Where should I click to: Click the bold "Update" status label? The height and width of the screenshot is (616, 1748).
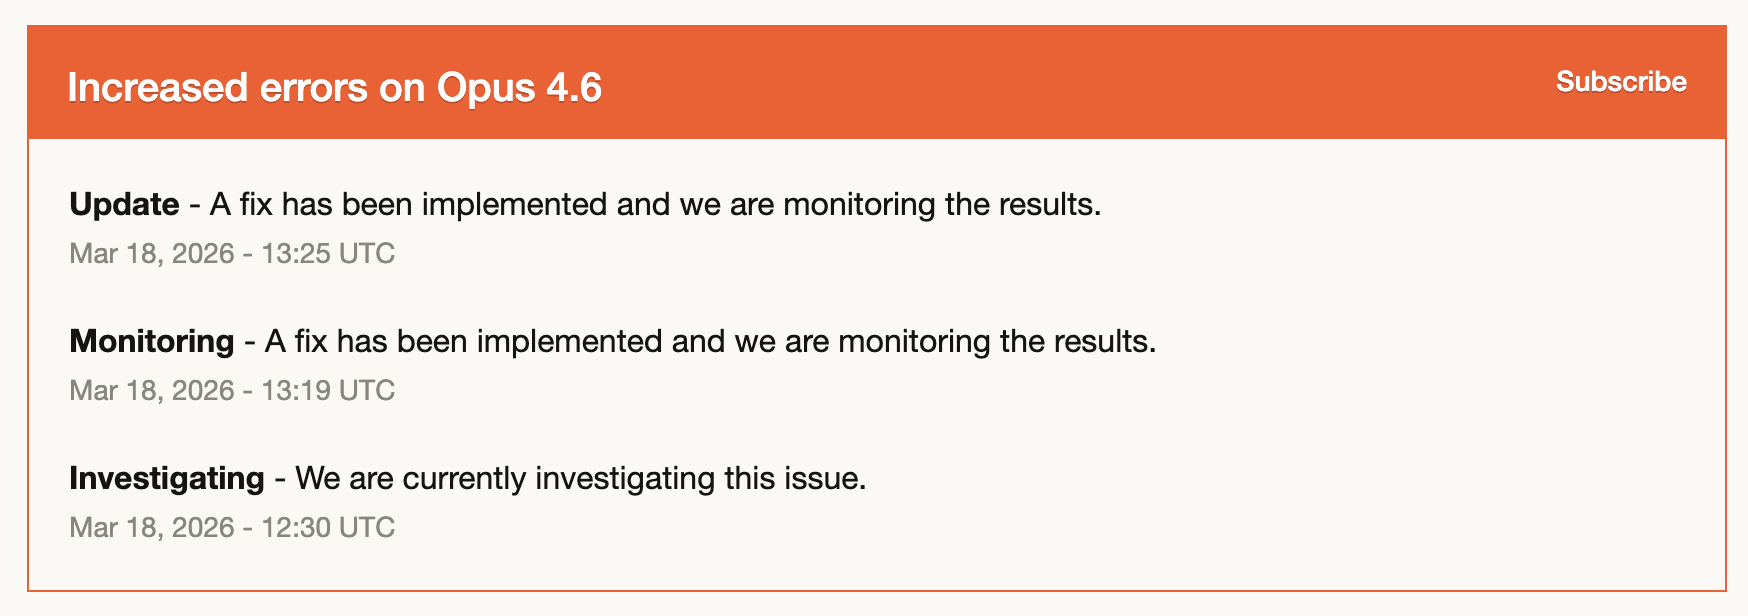pos(124,204)
